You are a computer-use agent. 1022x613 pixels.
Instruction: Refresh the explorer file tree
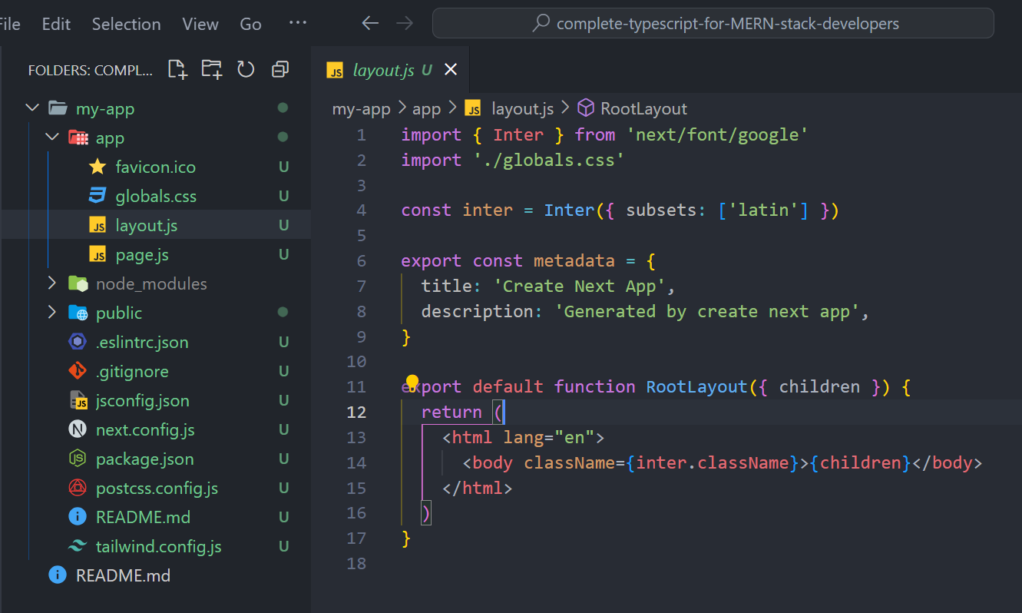(245, 69)
